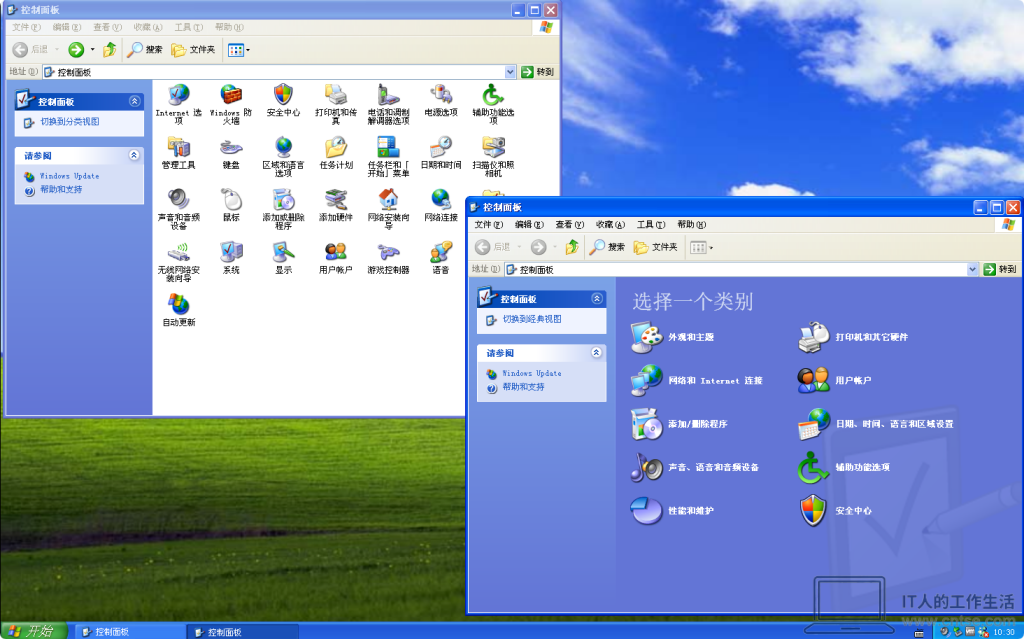Collapse 控制面板 sidebar panel in back window

[x=135, y=101]
